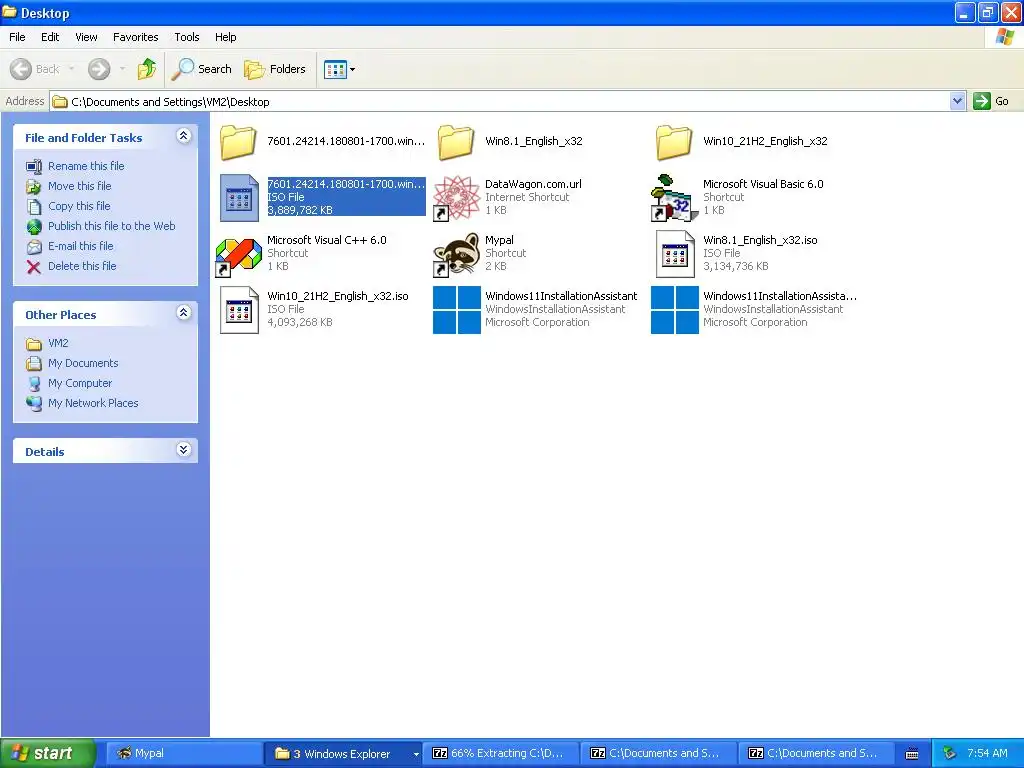1024x768 pixels.
Task: Click the Windows flag logo in the menu bar
Action: click(x=1004, y=37)
